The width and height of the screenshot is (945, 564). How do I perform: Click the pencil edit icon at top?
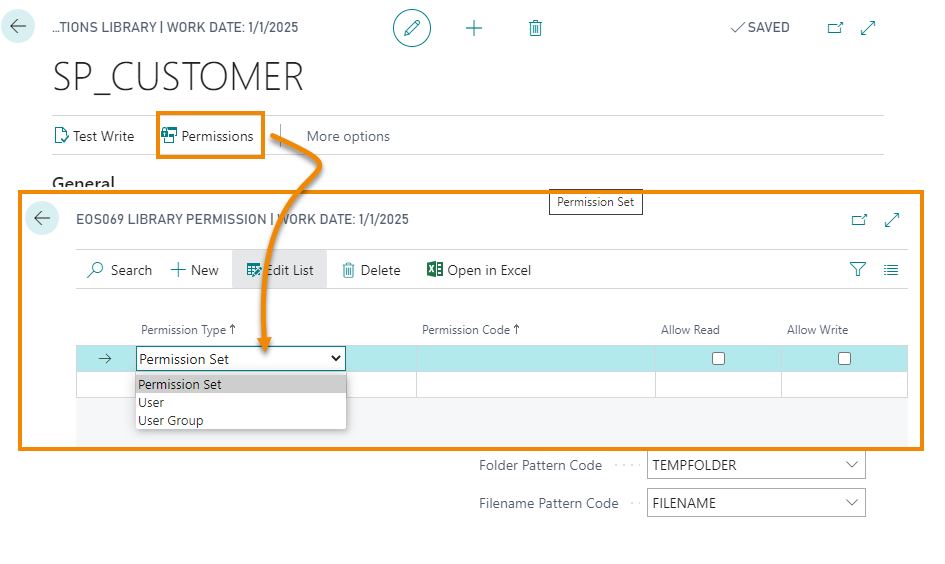(x=411, y=28)
